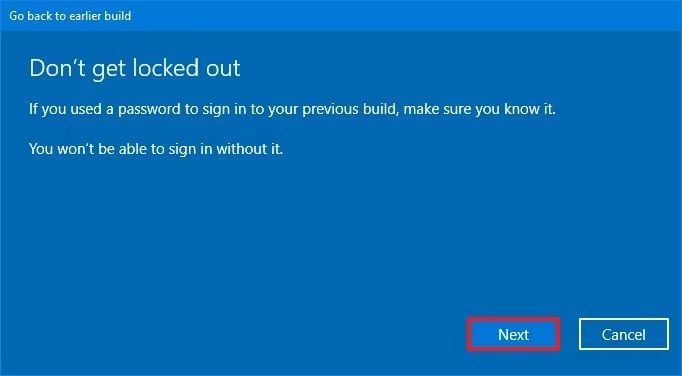Click the Next button to continue
The width and height of the screenshot is (682, 376).
click(513, 334)
